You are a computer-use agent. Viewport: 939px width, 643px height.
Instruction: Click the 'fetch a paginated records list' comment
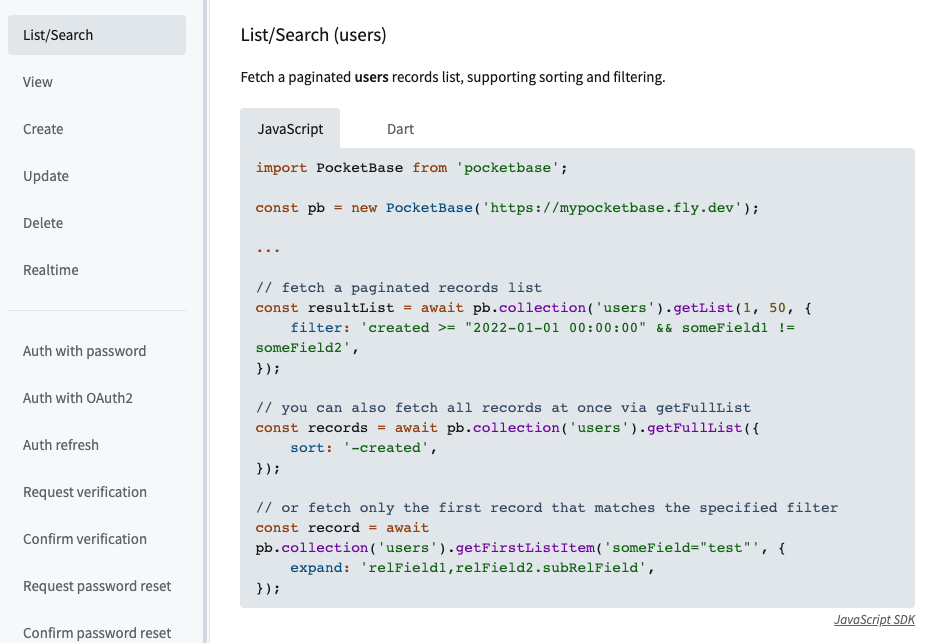pos(398,288)
